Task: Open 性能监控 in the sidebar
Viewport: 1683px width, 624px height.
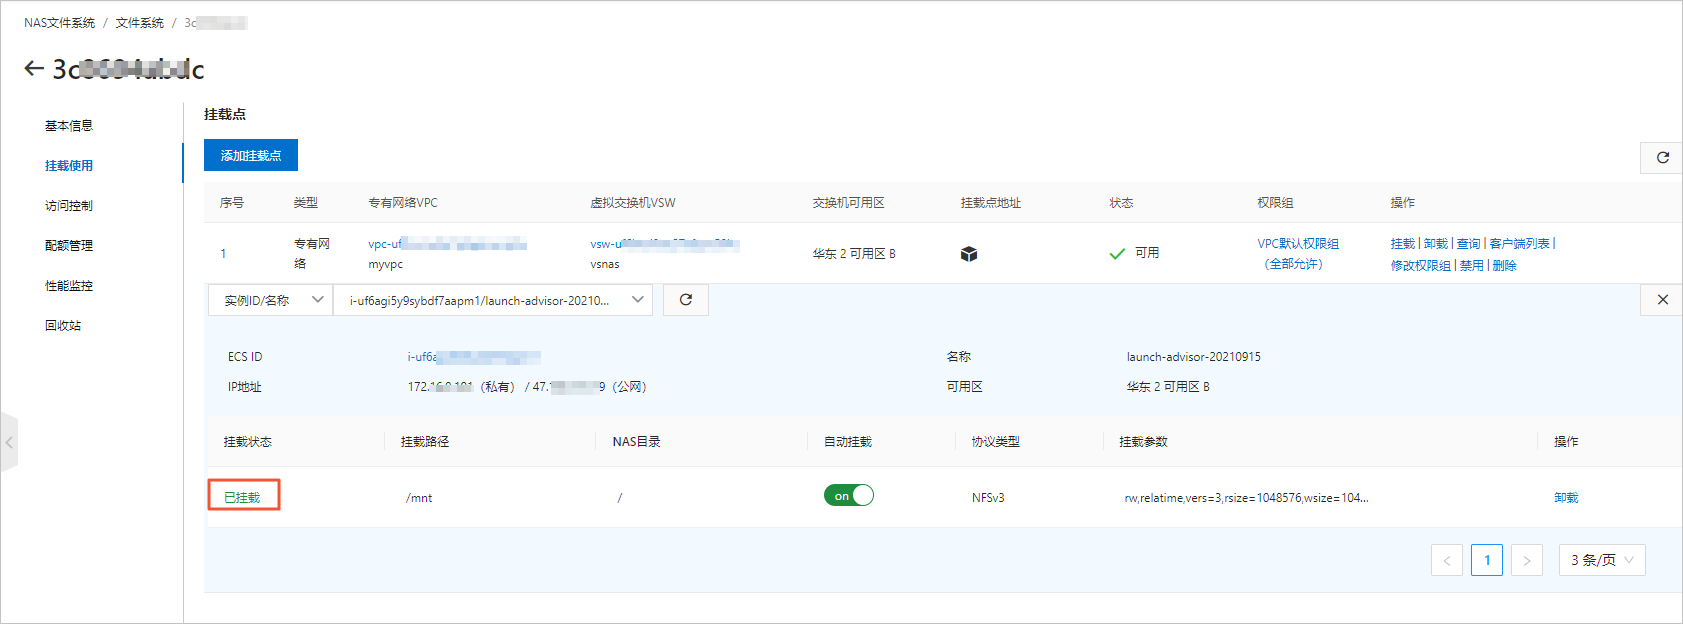Action: (x=69, y=286)
